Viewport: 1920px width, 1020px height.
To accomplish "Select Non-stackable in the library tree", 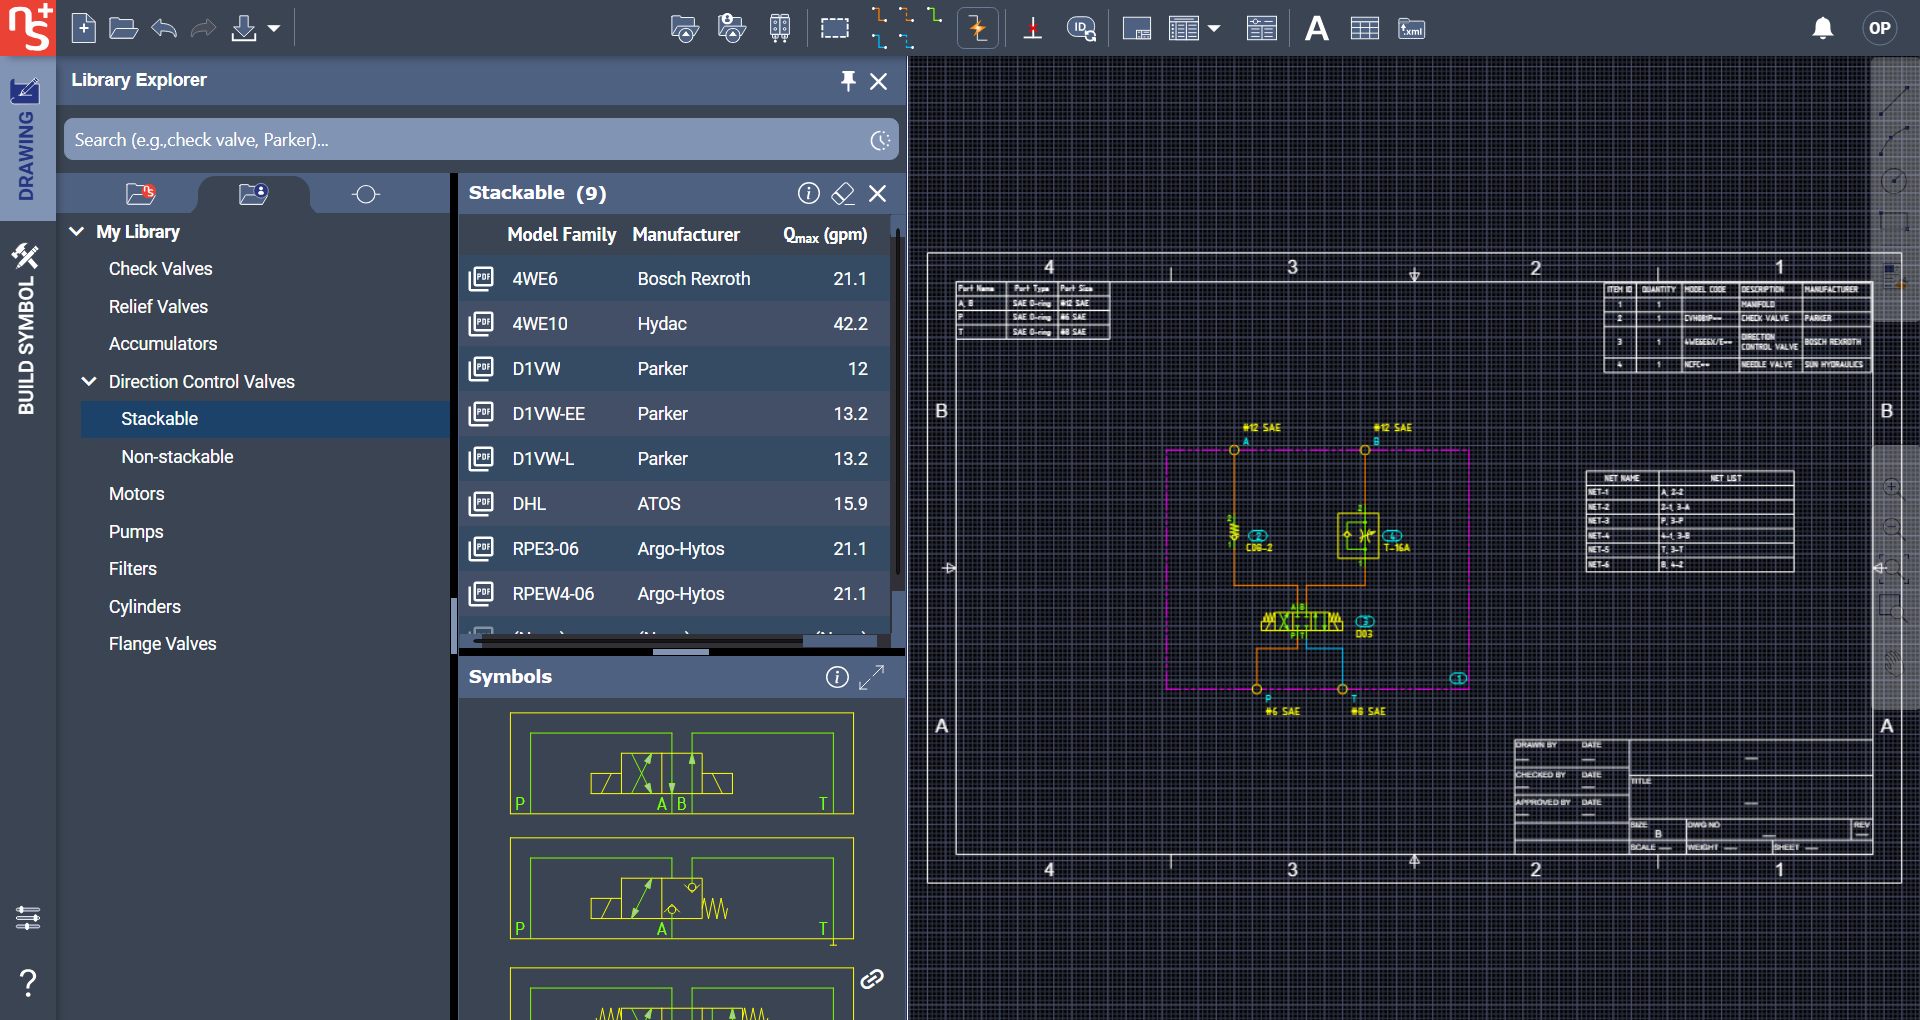I will coord(177,457).
